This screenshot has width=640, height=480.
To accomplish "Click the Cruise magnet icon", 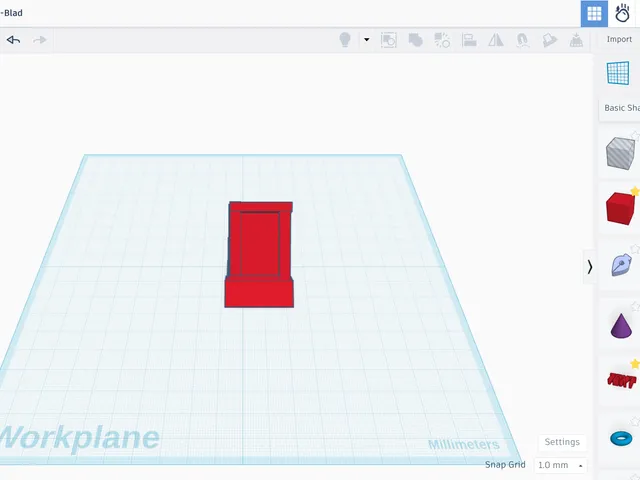I will pos(523,40).
